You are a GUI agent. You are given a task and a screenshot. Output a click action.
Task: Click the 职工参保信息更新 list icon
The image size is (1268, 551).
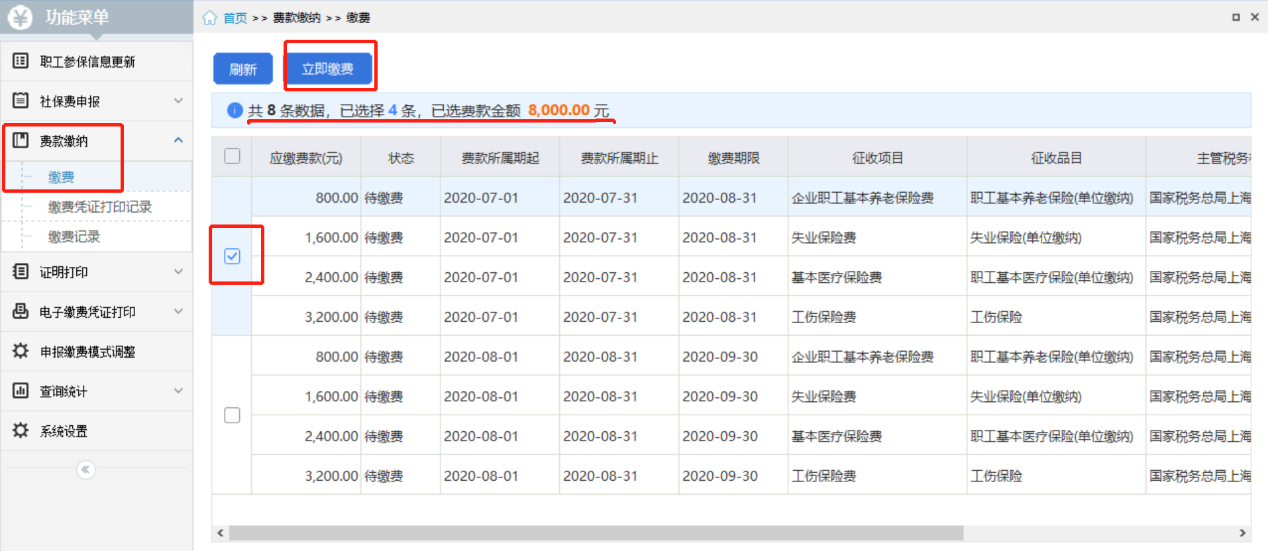click(x=20, y=61)
